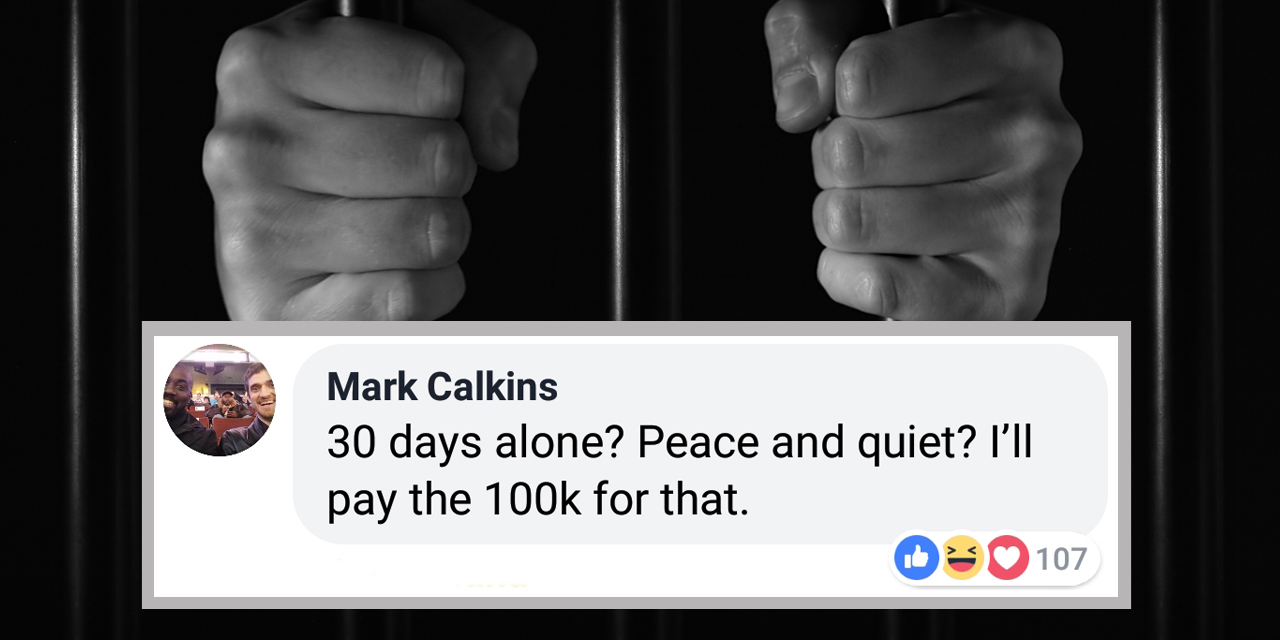Click the prison bar between the hands
The height and width of the screenshot is (640, 1280).
coord(617,160)
